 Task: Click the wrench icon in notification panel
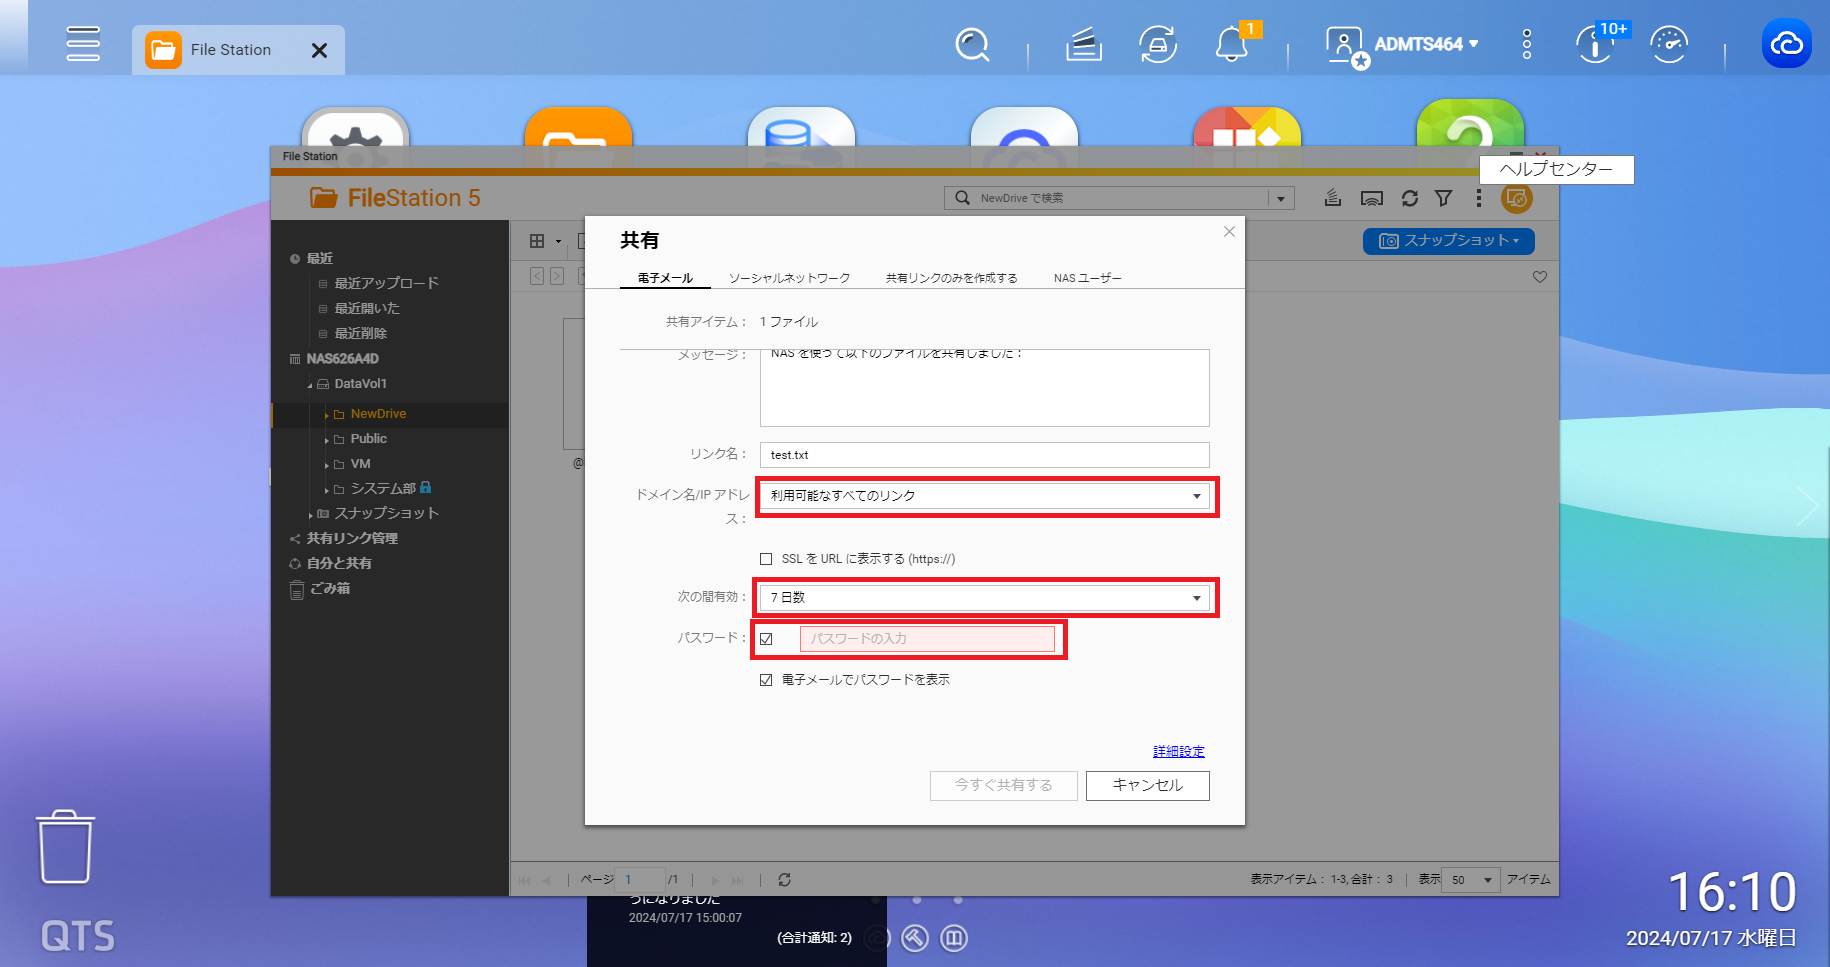[915, 938]
